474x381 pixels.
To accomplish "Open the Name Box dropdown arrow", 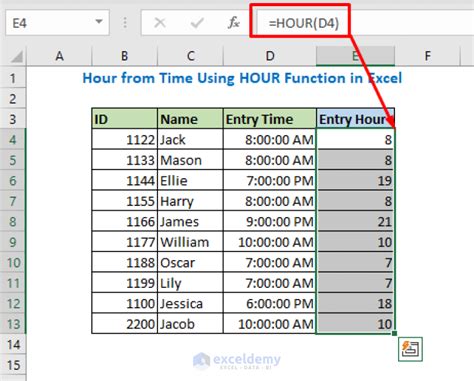I will point(99,22).
